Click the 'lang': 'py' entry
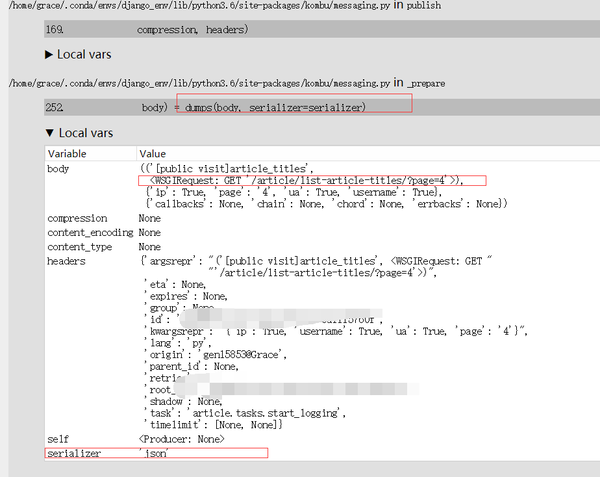The image size is (600, 477). (x=178, y=343)
